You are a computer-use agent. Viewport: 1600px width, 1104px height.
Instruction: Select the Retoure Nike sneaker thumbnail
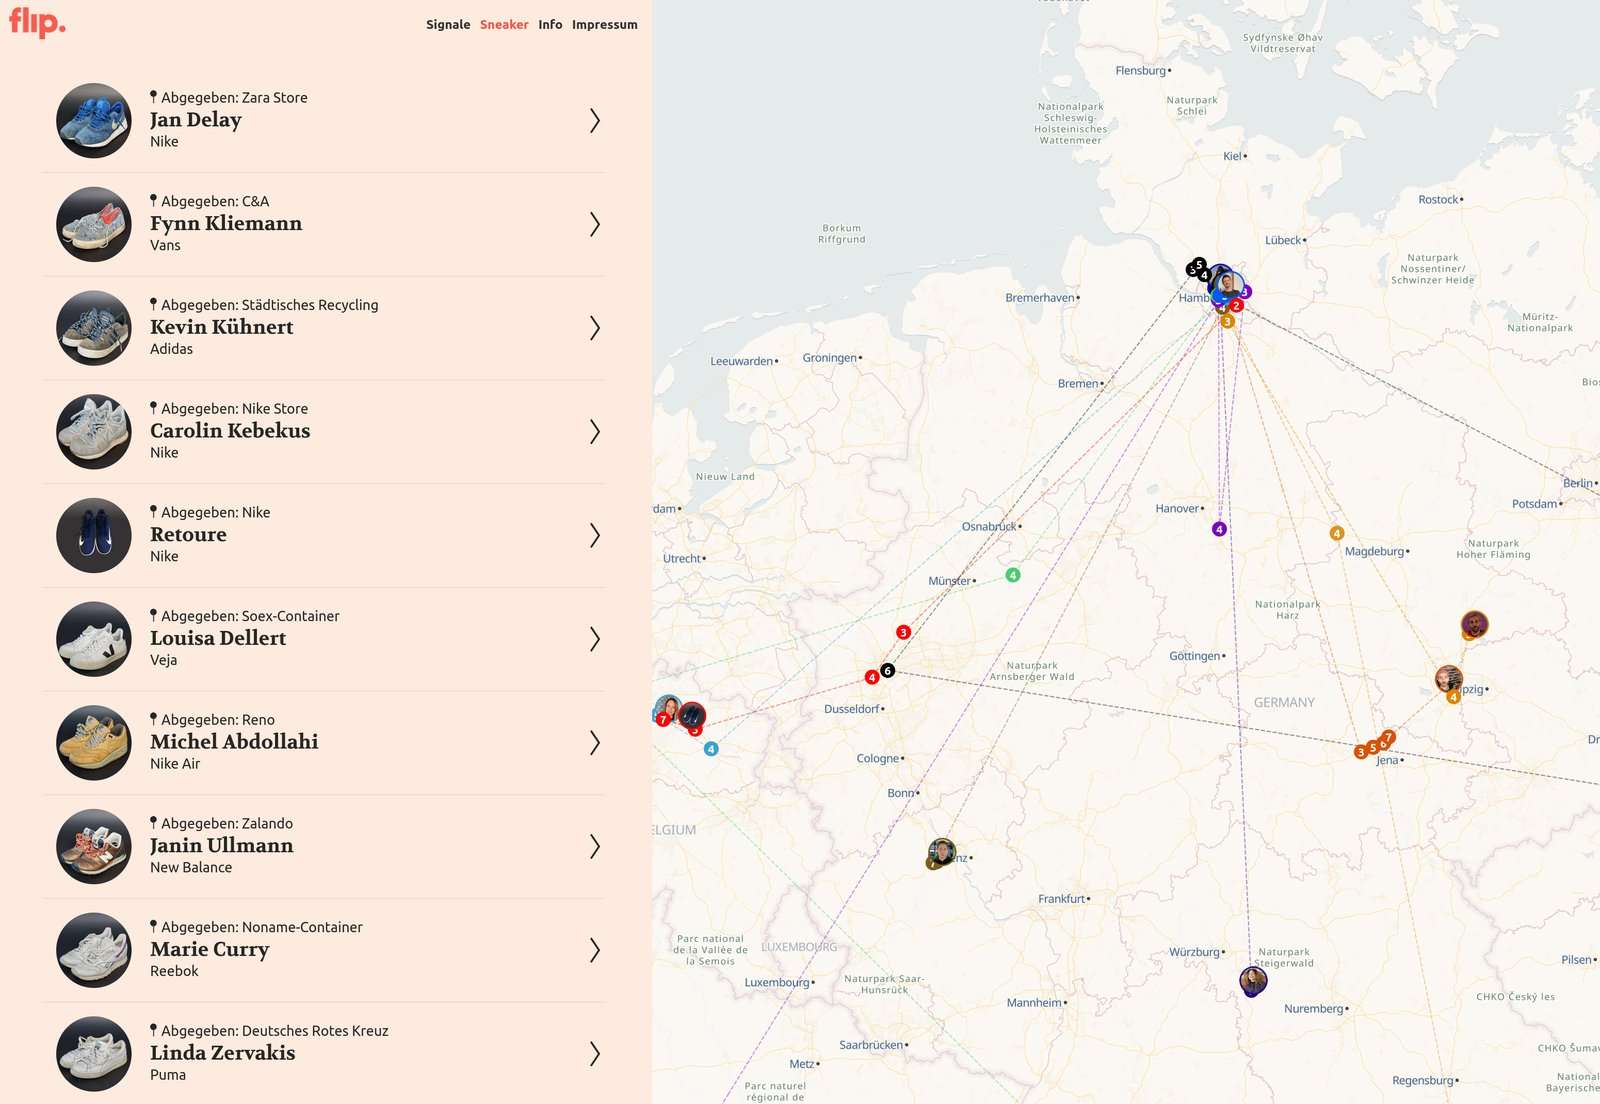point(94,535)
